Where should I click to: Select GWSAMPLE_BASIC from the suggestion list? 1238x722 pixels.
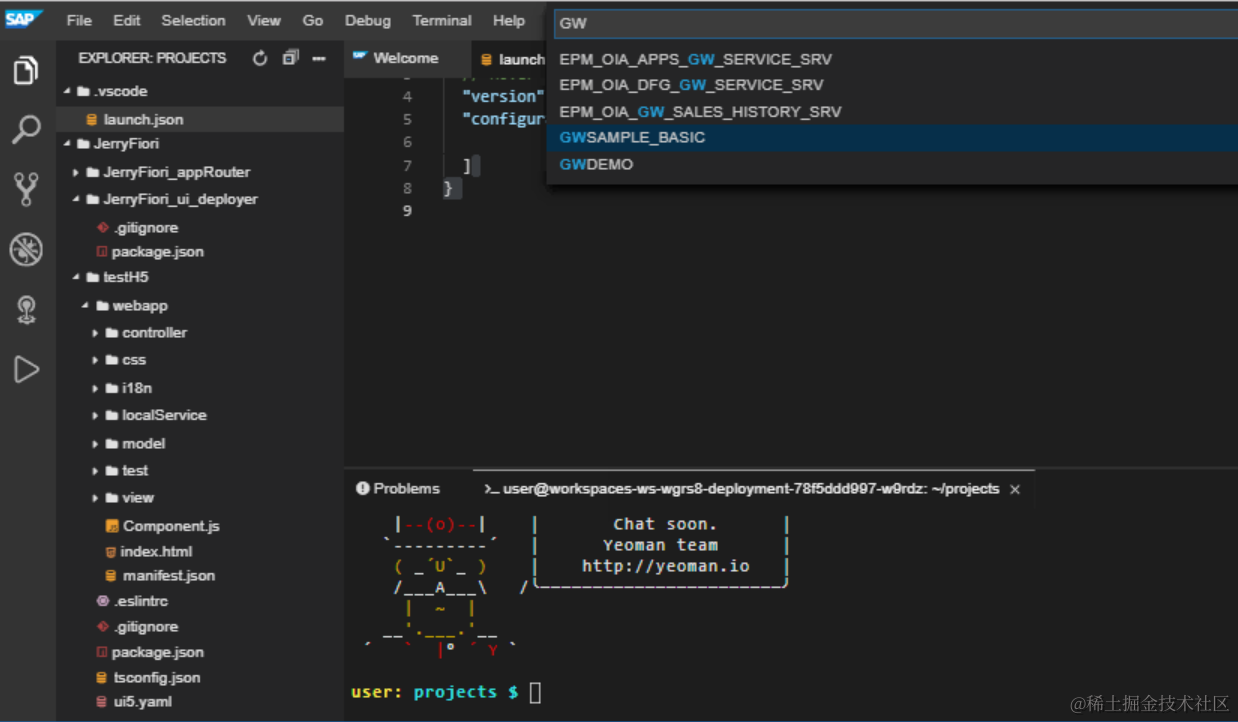(x=632, y=137)
